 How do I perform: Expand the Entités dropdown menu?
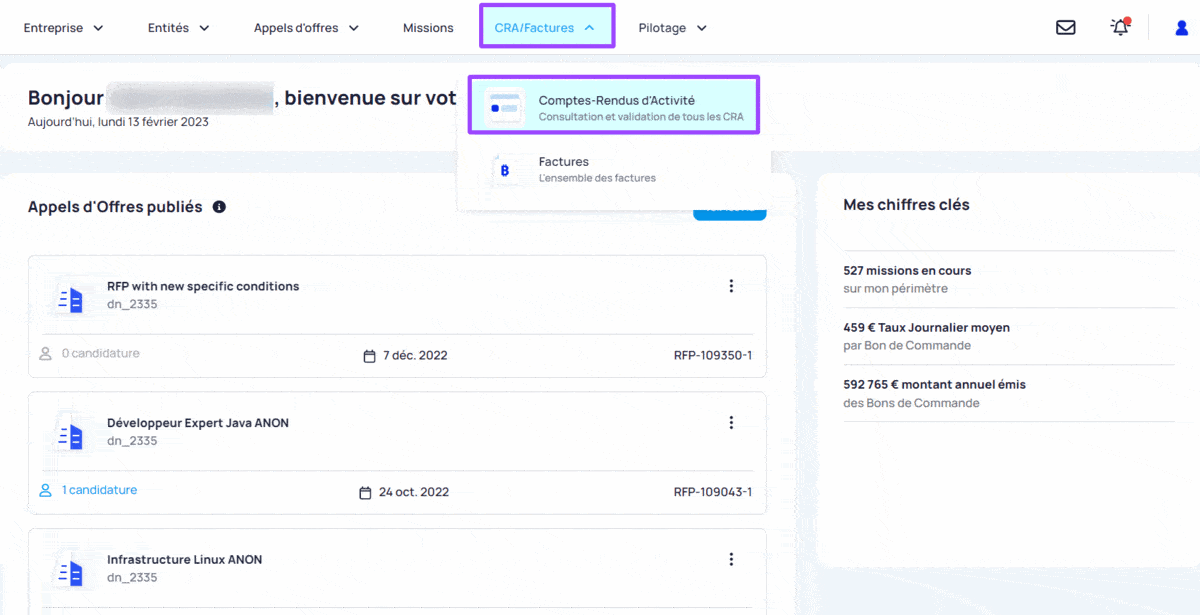click(179, 28)
